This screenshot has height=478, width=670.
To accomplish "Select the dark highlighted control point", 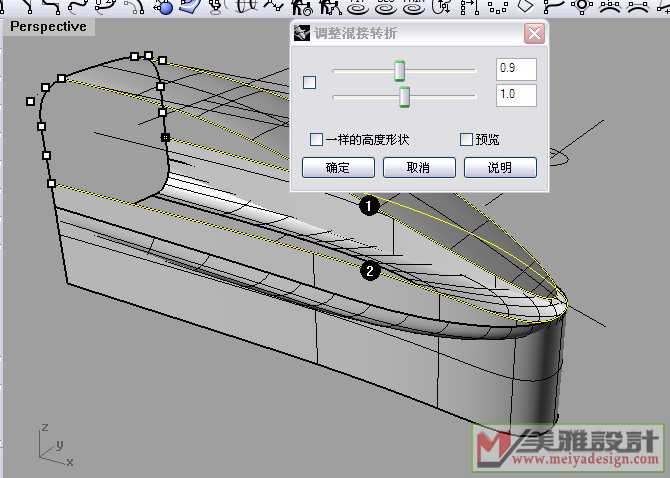I will pyautogui.click(x=165, y=138).
